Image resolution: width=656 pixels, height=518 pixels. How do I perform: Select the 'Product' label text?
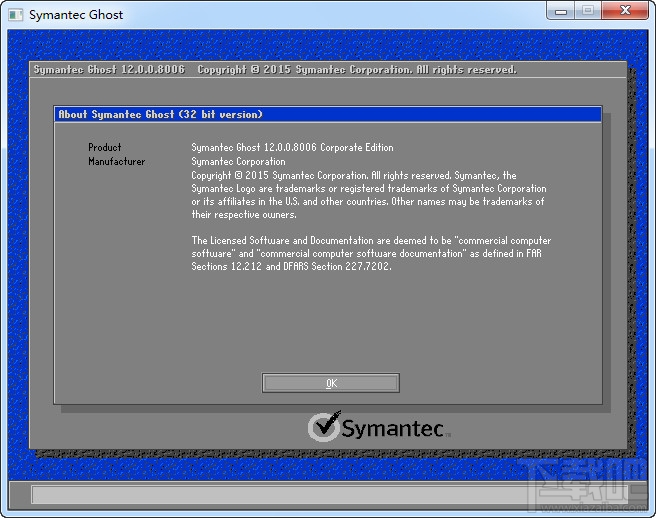click(x=105, y=147)
